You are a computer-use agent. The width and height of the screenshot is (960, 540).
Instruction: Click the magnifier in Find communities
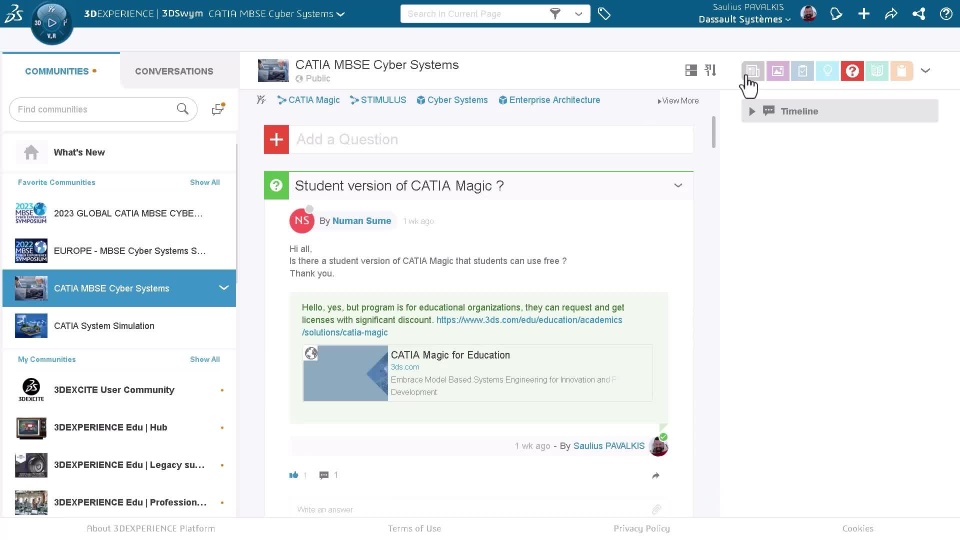(182, 109)
